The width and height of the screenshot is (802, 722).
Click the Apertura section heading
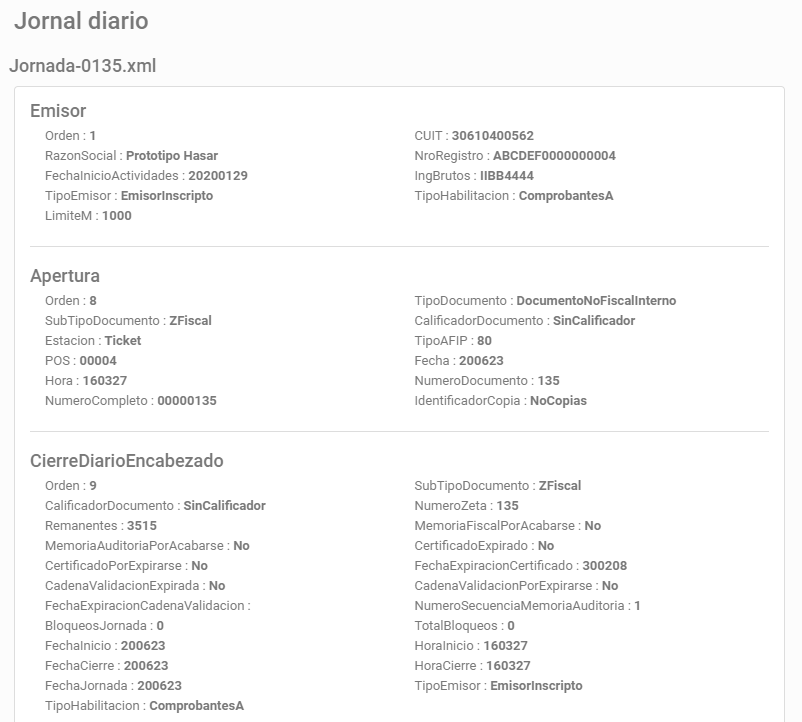[x=65, y=276]
